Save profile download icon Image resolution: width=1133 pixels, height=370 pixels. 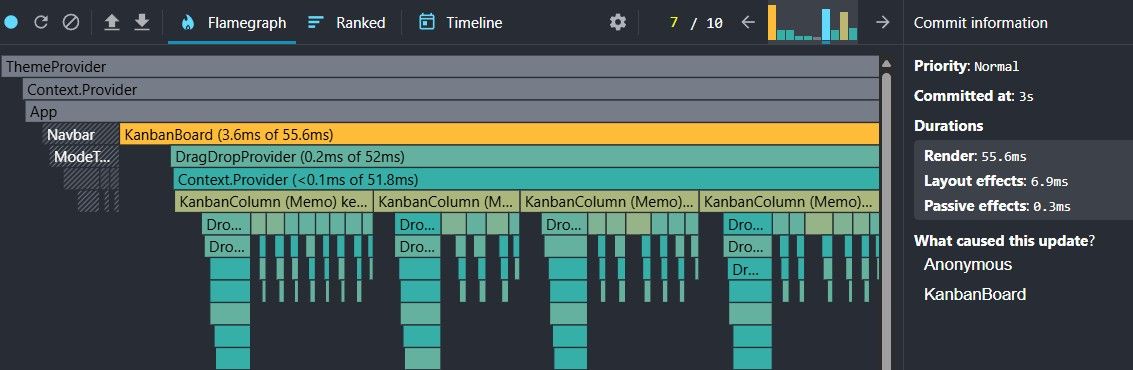coord(142,22)
